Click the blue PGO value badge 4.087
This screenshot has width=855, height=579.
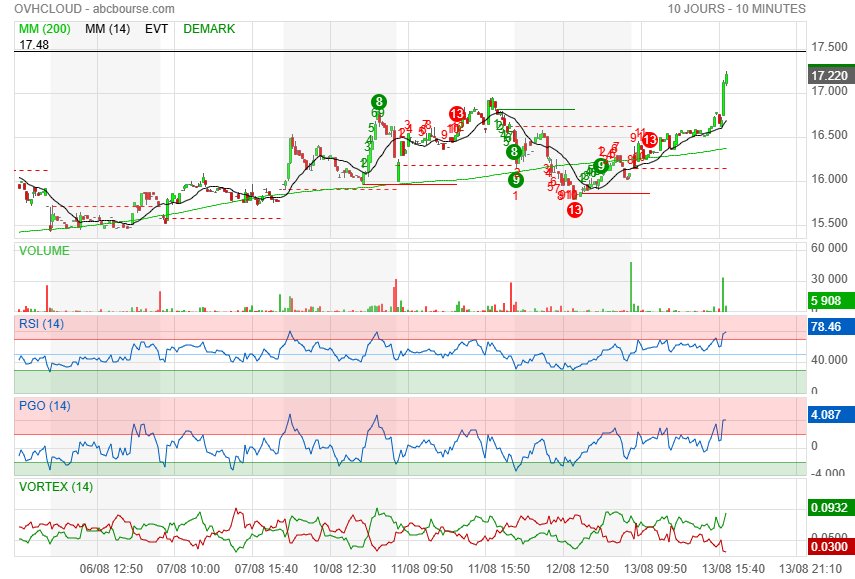click(830, 414)
